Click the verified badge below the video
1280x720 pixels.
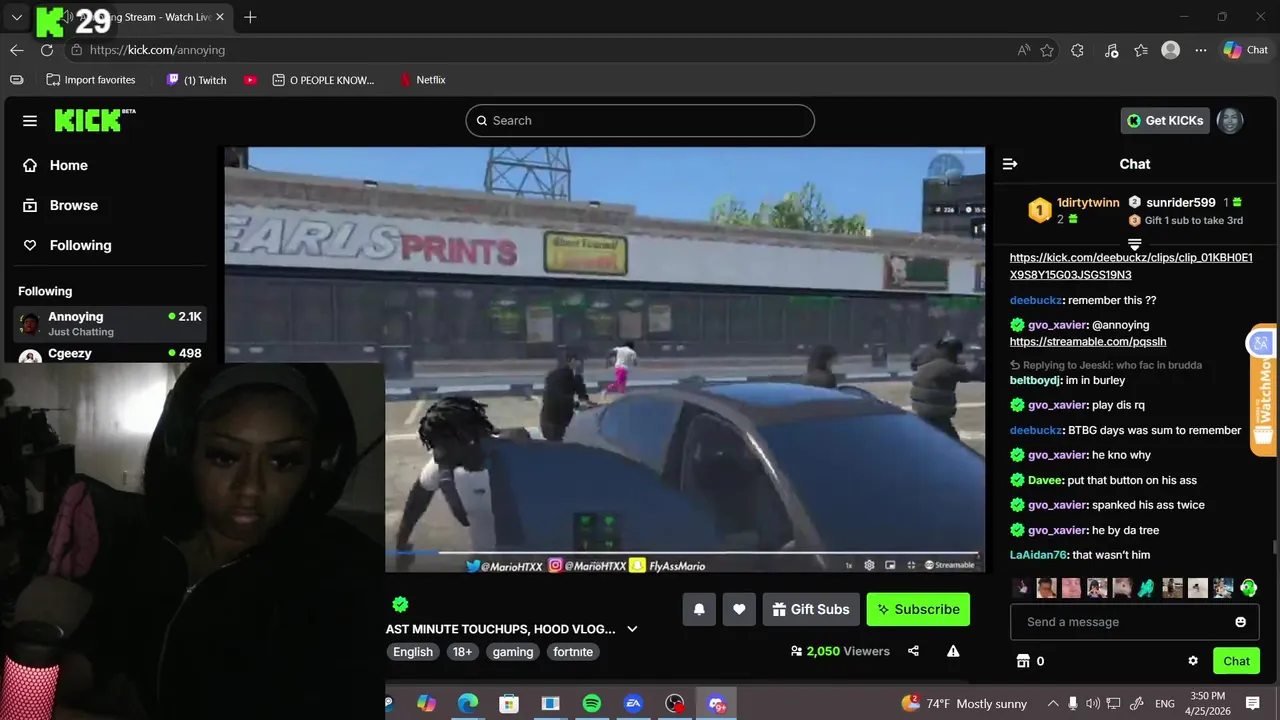coord(400,604)
